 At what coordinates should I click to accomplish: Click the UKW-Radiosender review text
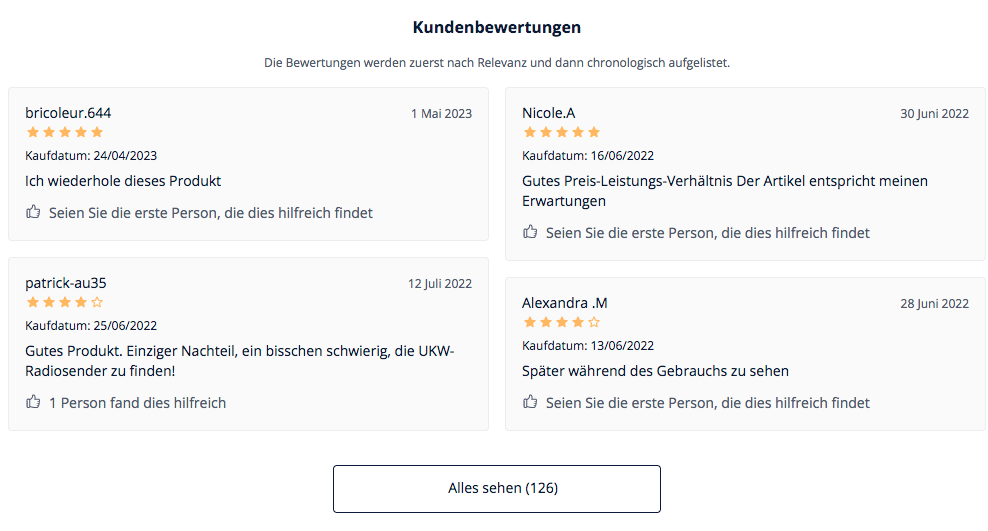point(239,361)
